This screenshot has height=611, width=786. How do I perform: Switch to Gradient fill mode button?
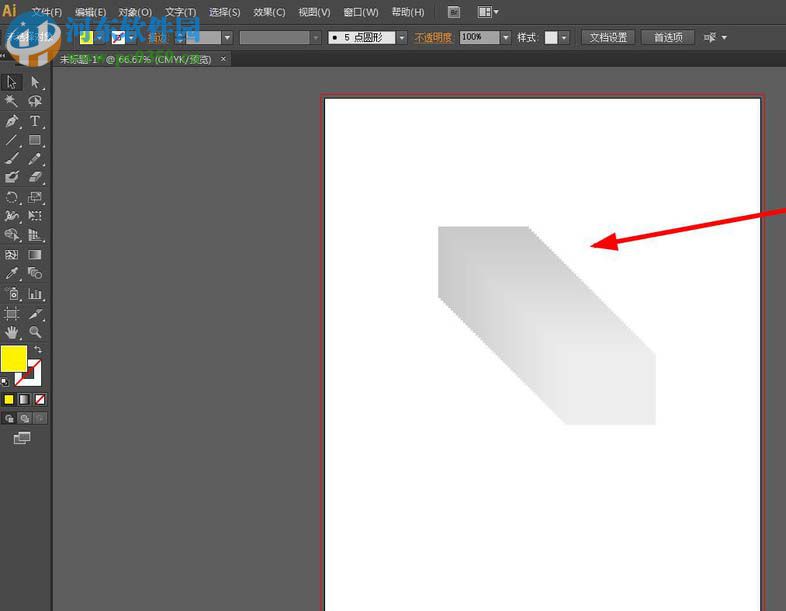(x=24, y=399)
